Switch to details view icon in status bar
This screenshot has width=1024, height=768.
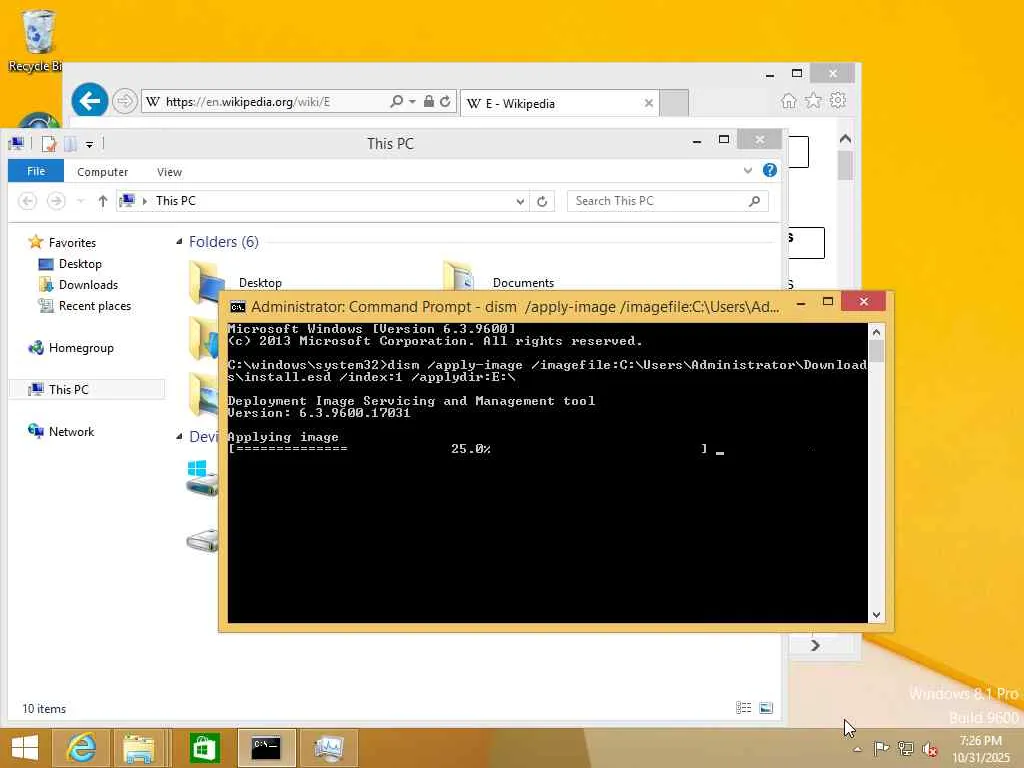click(x=743, y=708)
